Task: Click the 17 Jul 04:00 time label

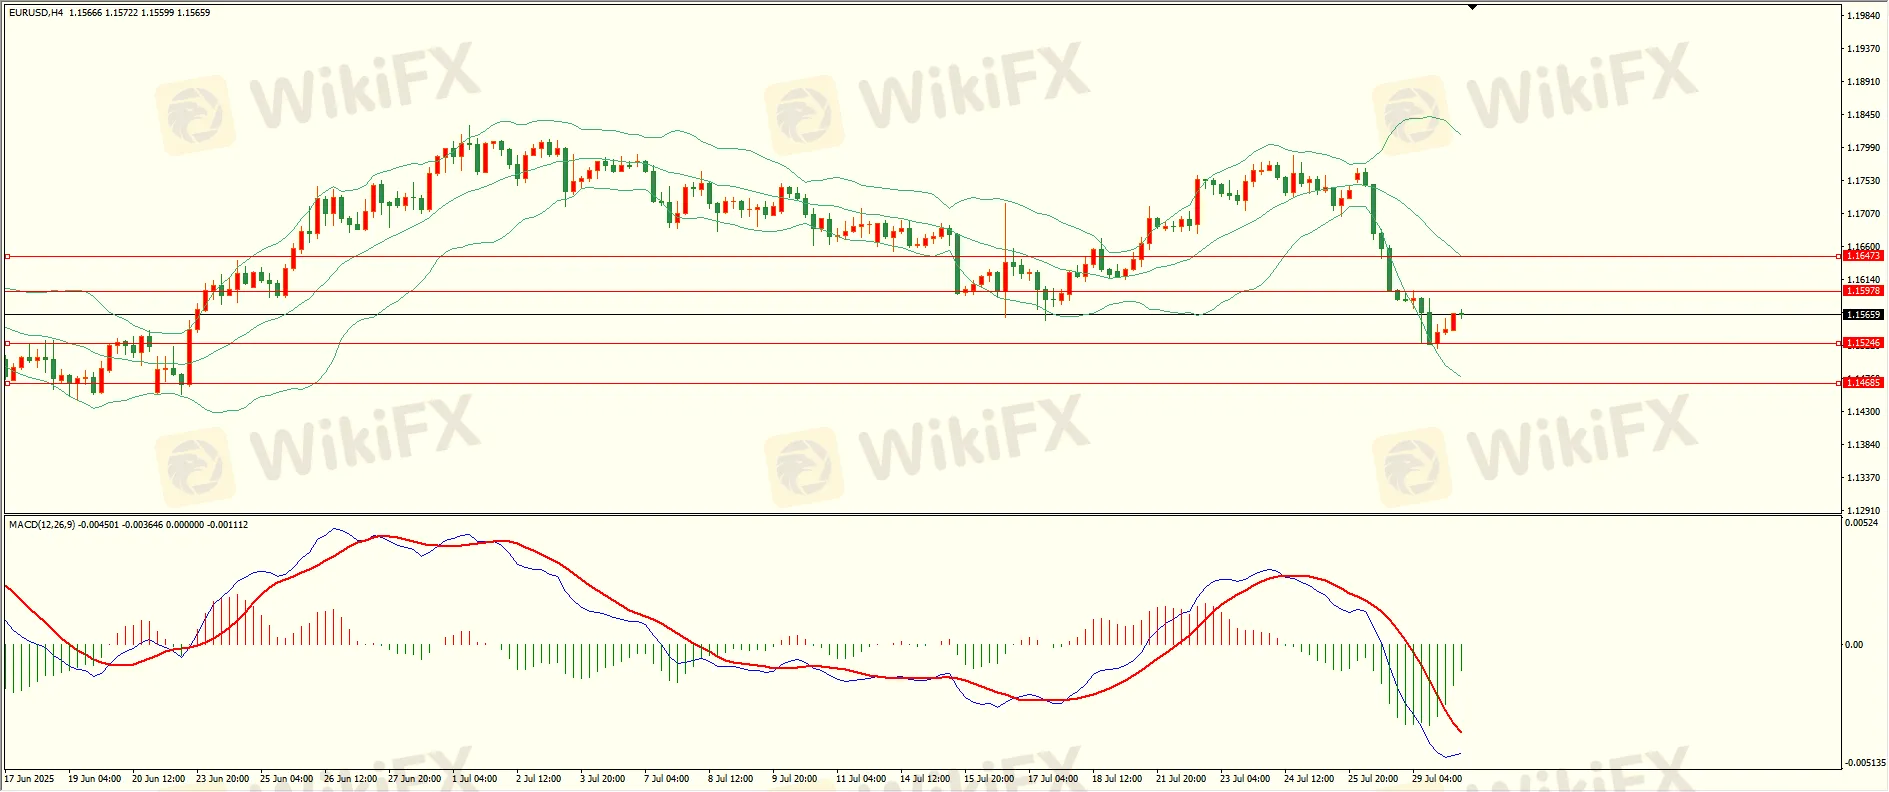Action: [1053, 779]
